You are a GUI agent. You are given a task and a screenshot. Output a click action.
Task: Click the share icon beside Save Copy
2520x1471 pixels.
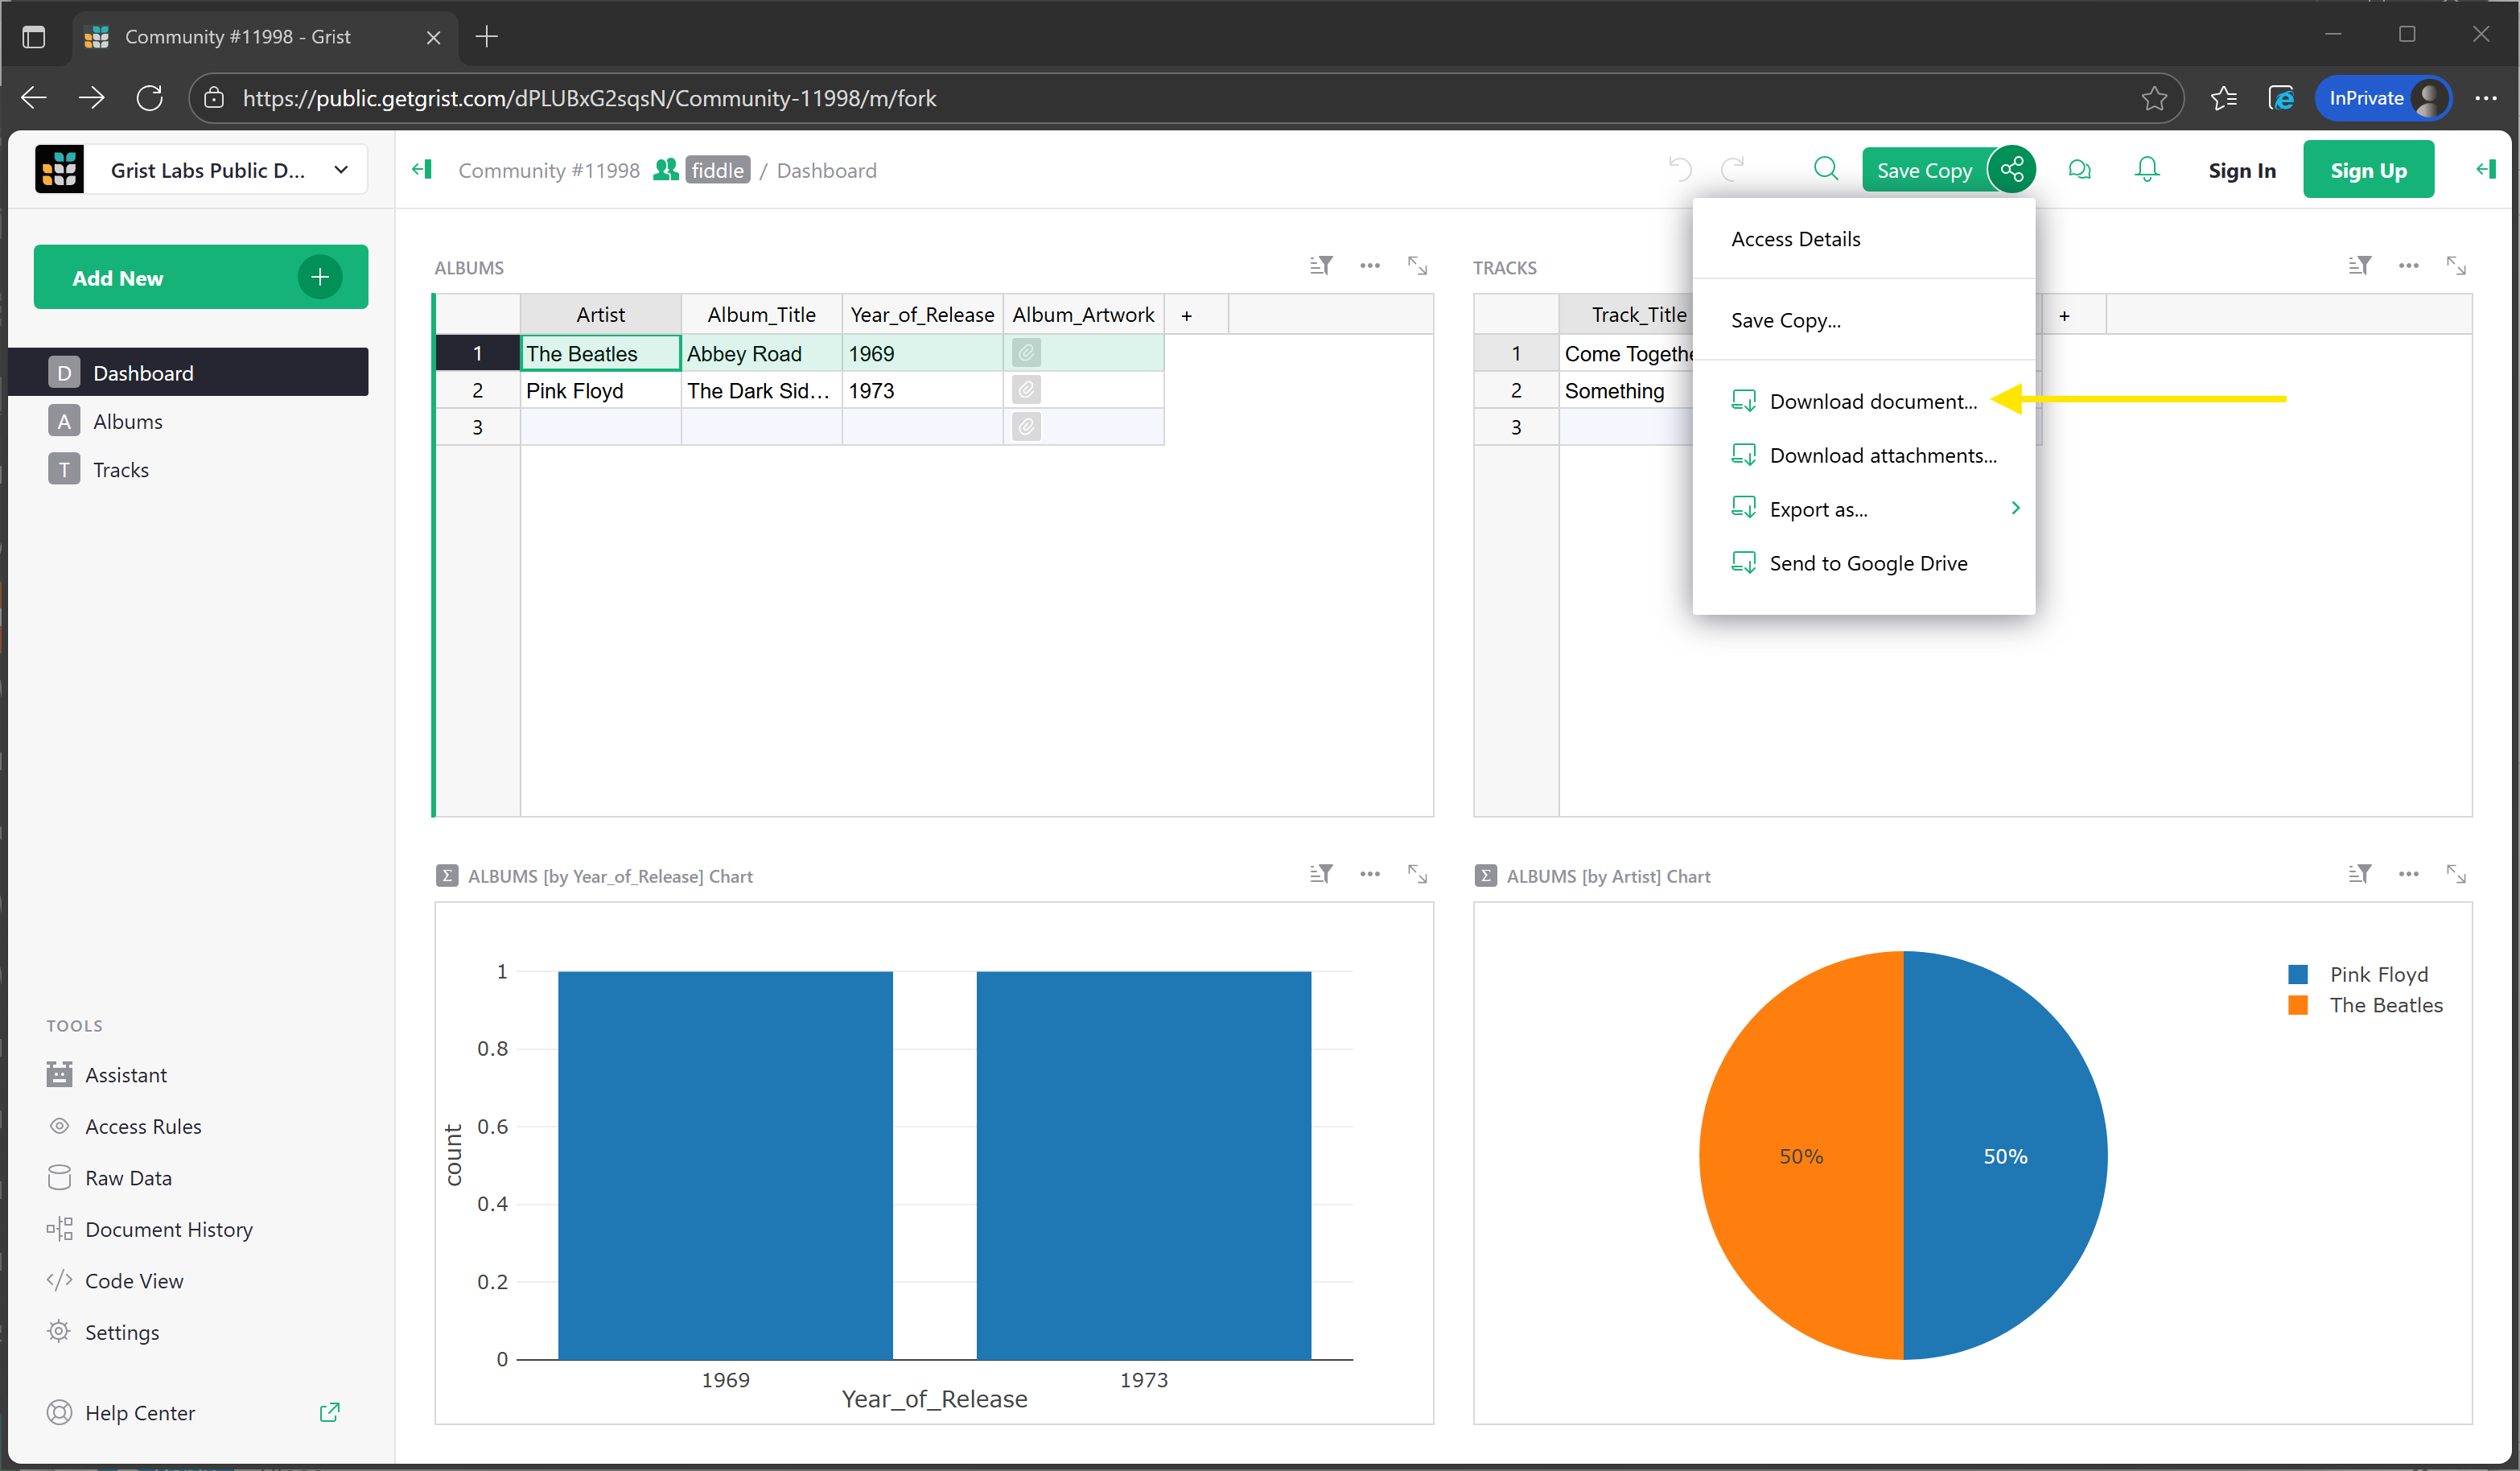tap(2011, 170)
